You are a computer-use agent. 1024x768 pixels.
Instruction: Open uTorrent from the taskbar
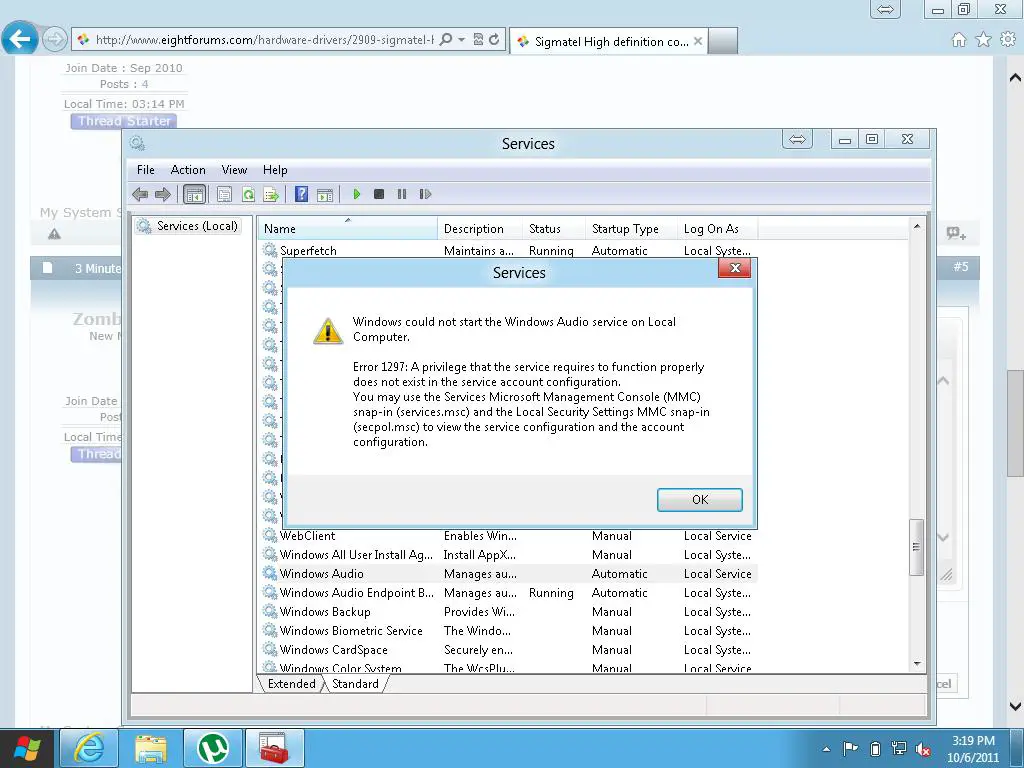[x=212, y=748]
